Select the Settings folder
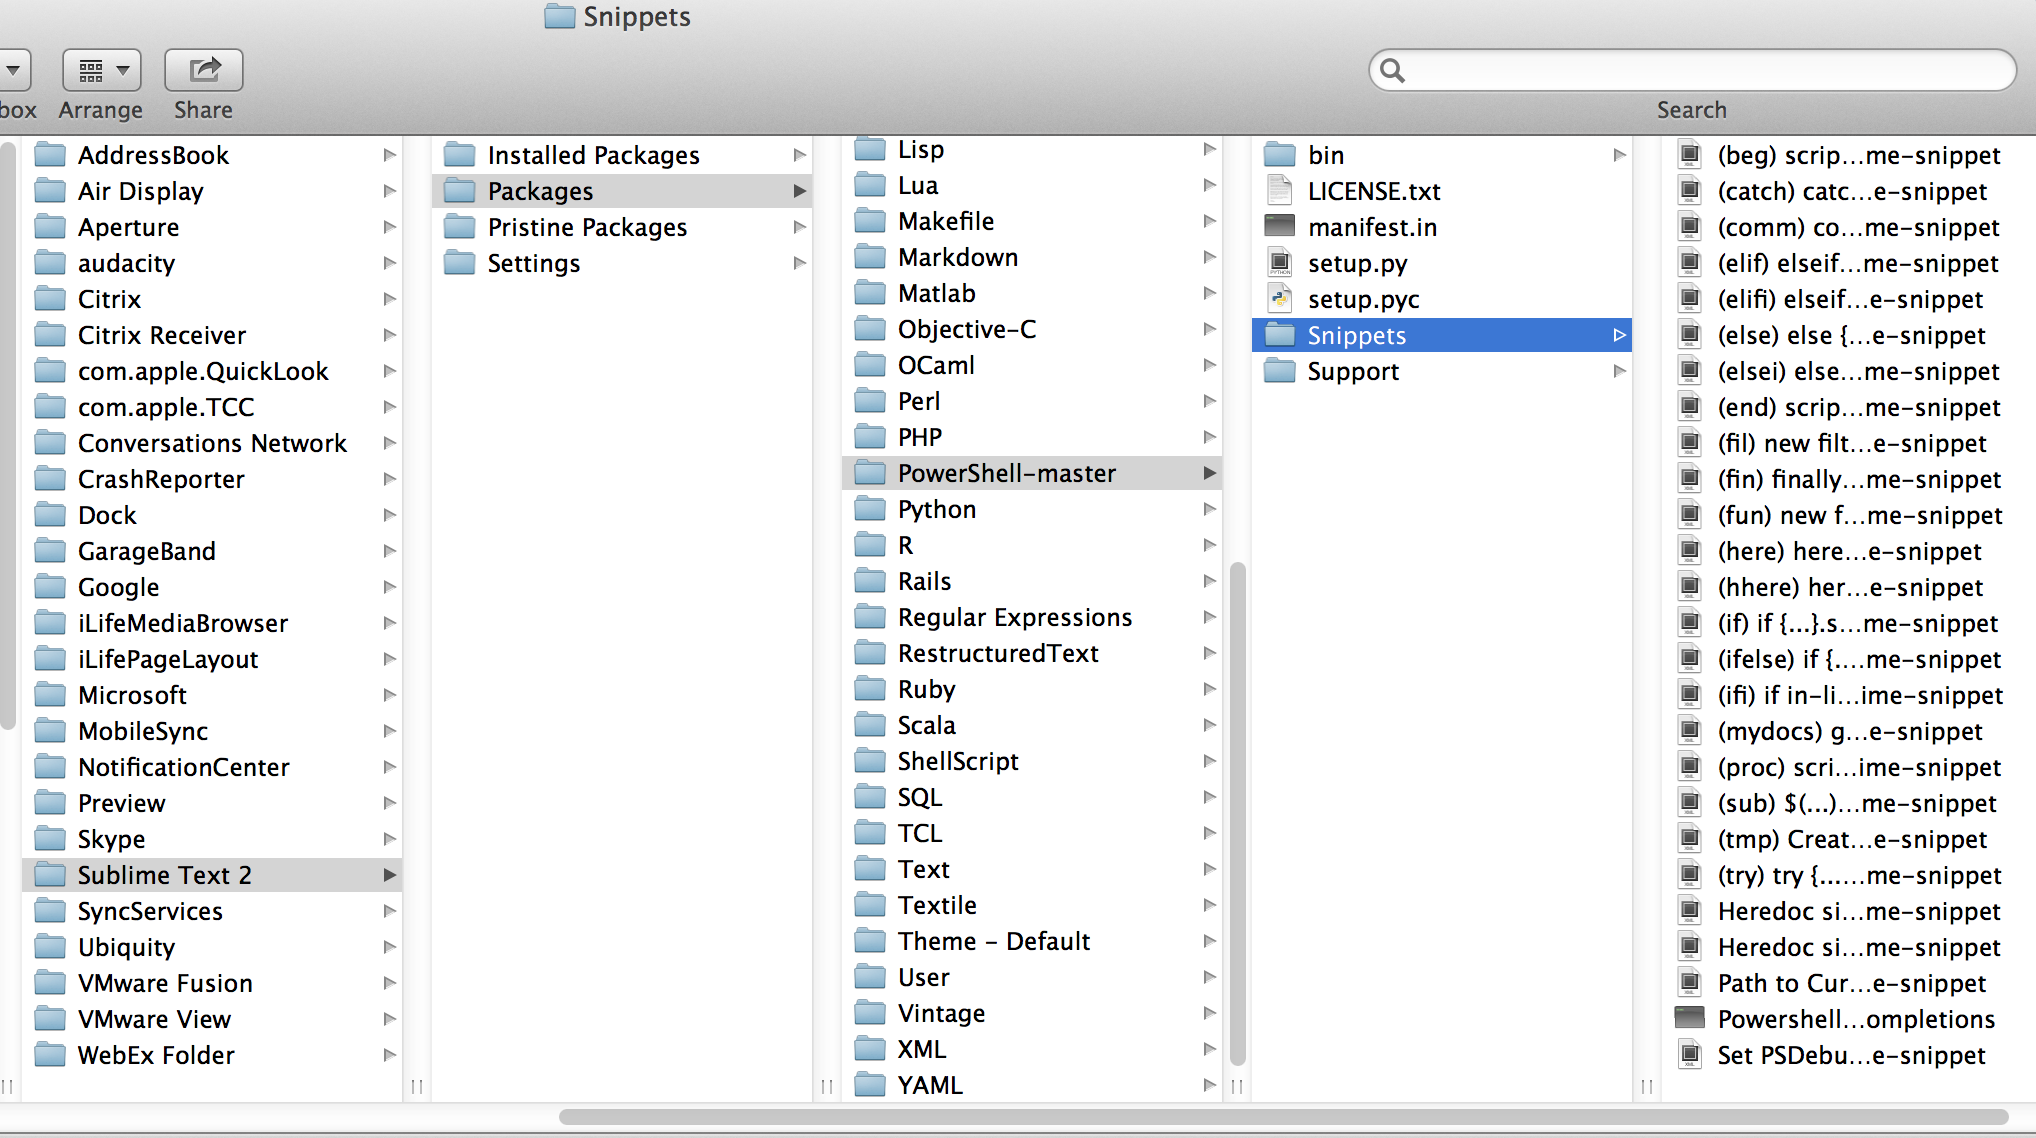This screenshot has width=2036, height=1138. click(x=622, y=263)
